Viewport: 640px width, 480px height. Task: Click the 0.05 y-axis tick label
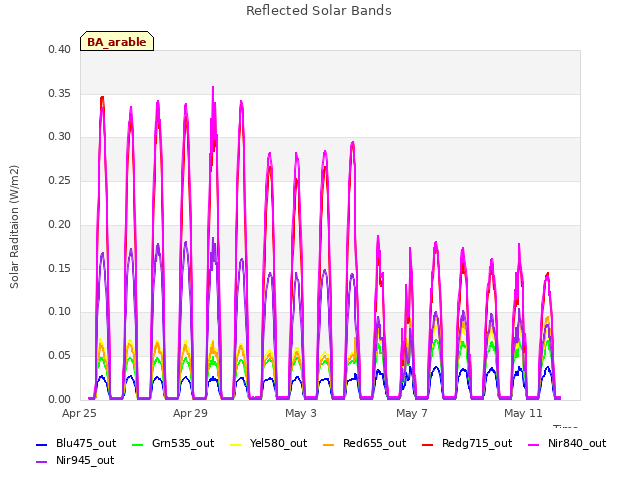coord(59,356)
